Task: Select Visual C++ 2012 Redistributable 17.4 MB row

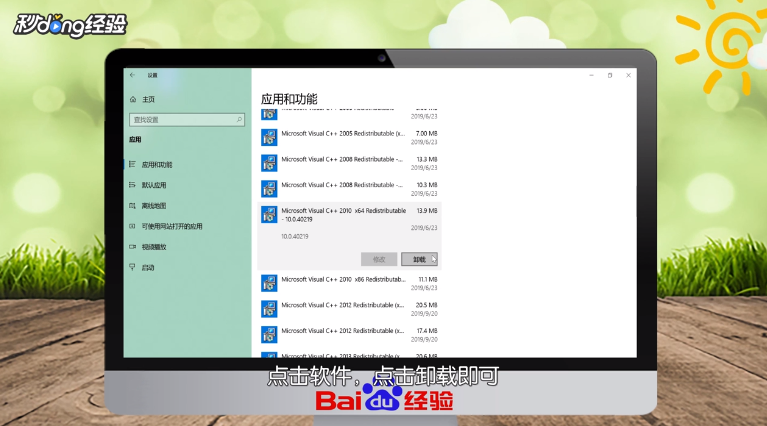Action: tap(349, 335)
